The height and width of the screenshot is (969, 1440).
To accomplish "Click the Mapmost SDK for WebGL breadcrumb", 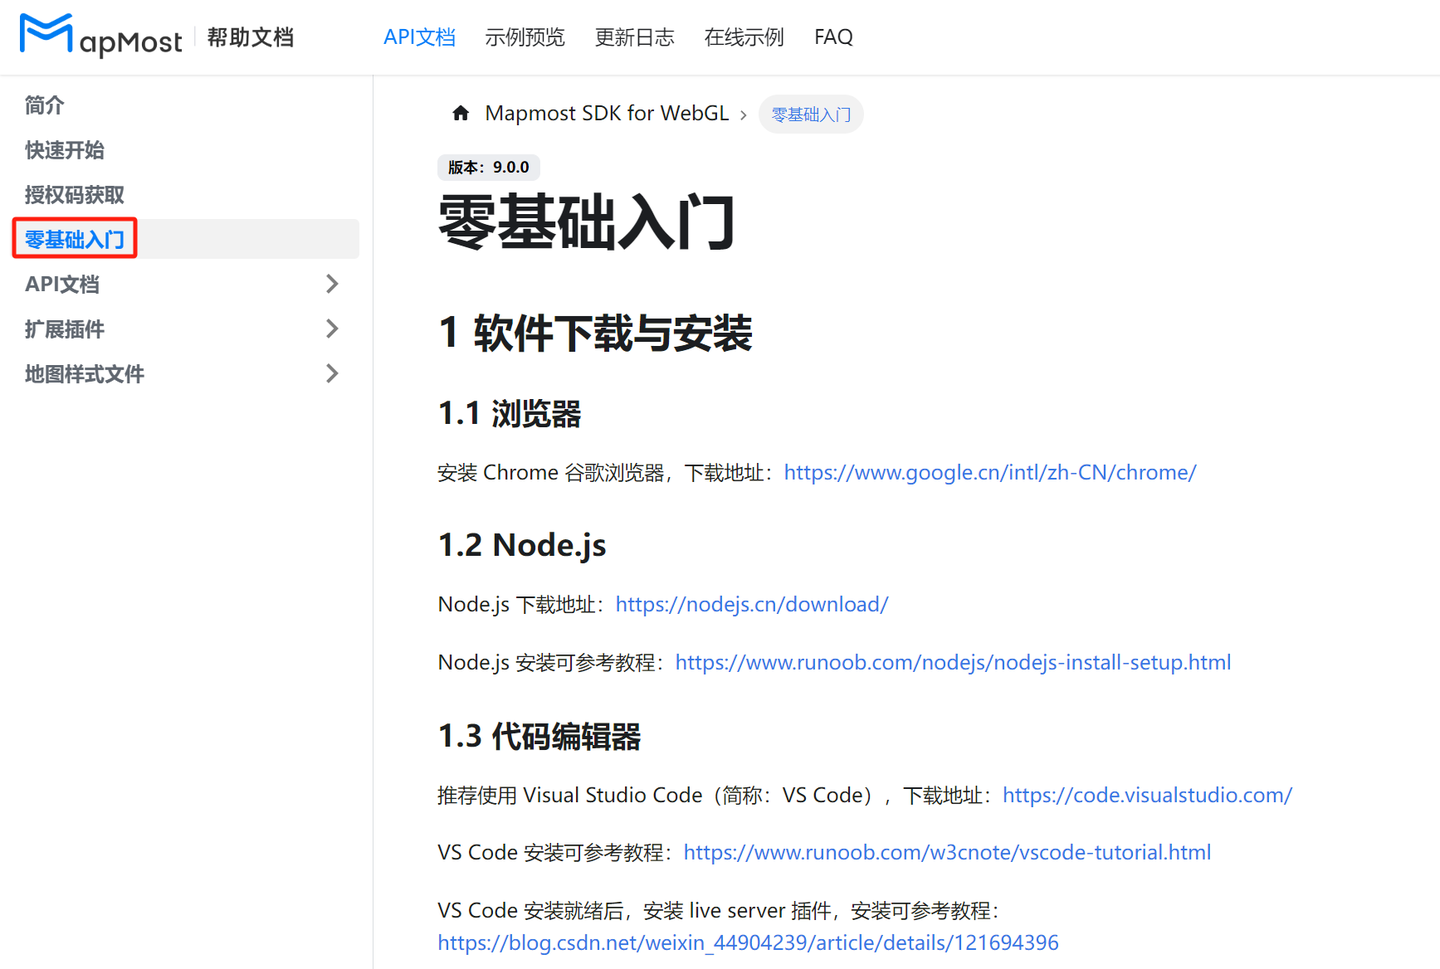I will pos(607,113).
